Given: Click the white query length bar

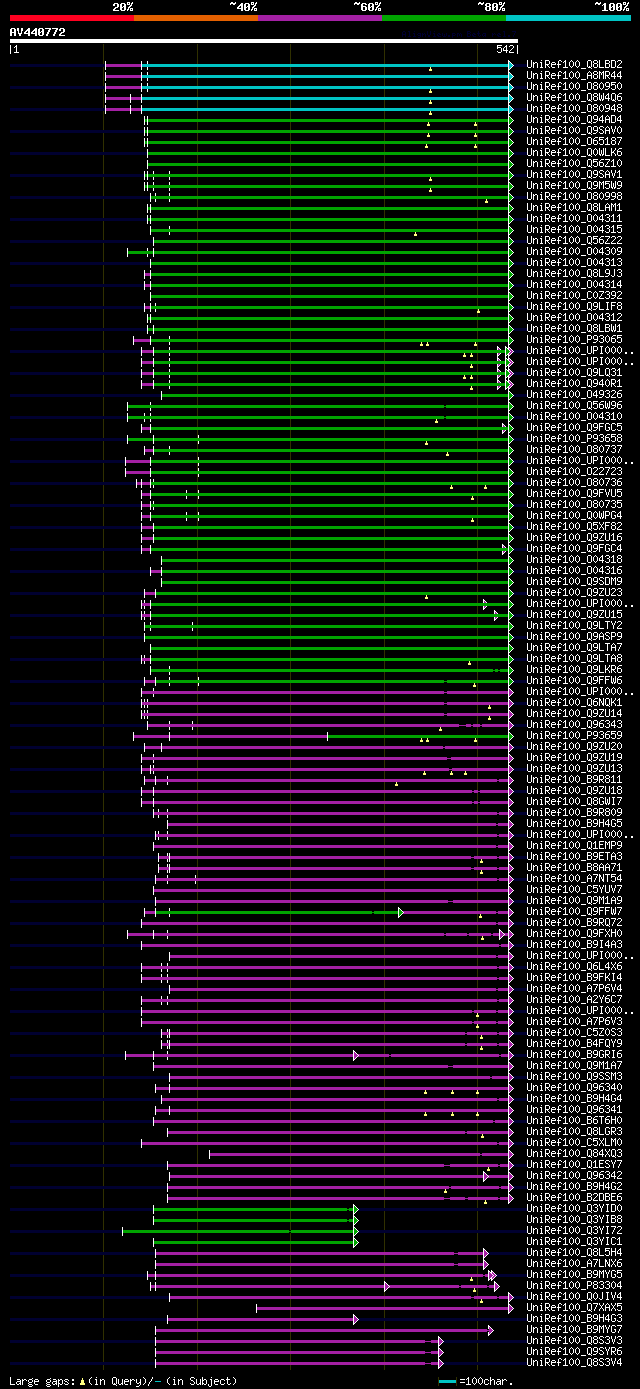Looking at the screenshot, I should tap(264, 41).
